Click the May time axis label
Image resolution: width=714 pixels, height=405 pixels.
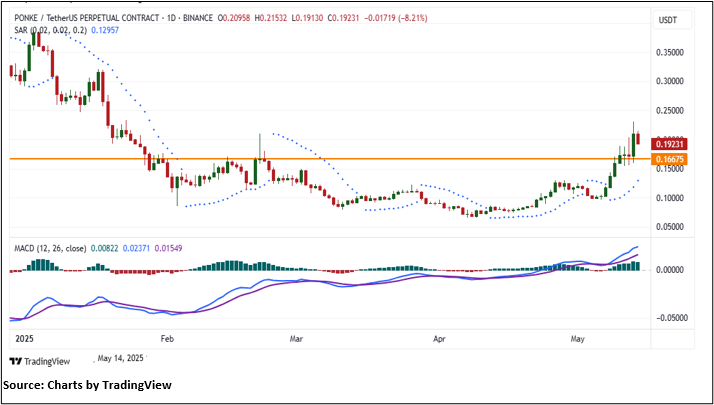(x=578, y=339)
